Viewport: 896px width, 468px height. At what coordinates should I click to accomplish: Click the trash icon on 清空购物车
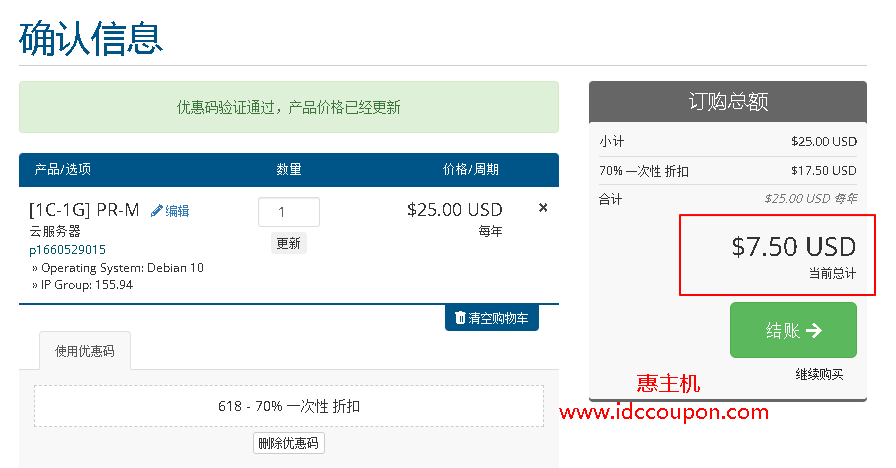point(459,318)
